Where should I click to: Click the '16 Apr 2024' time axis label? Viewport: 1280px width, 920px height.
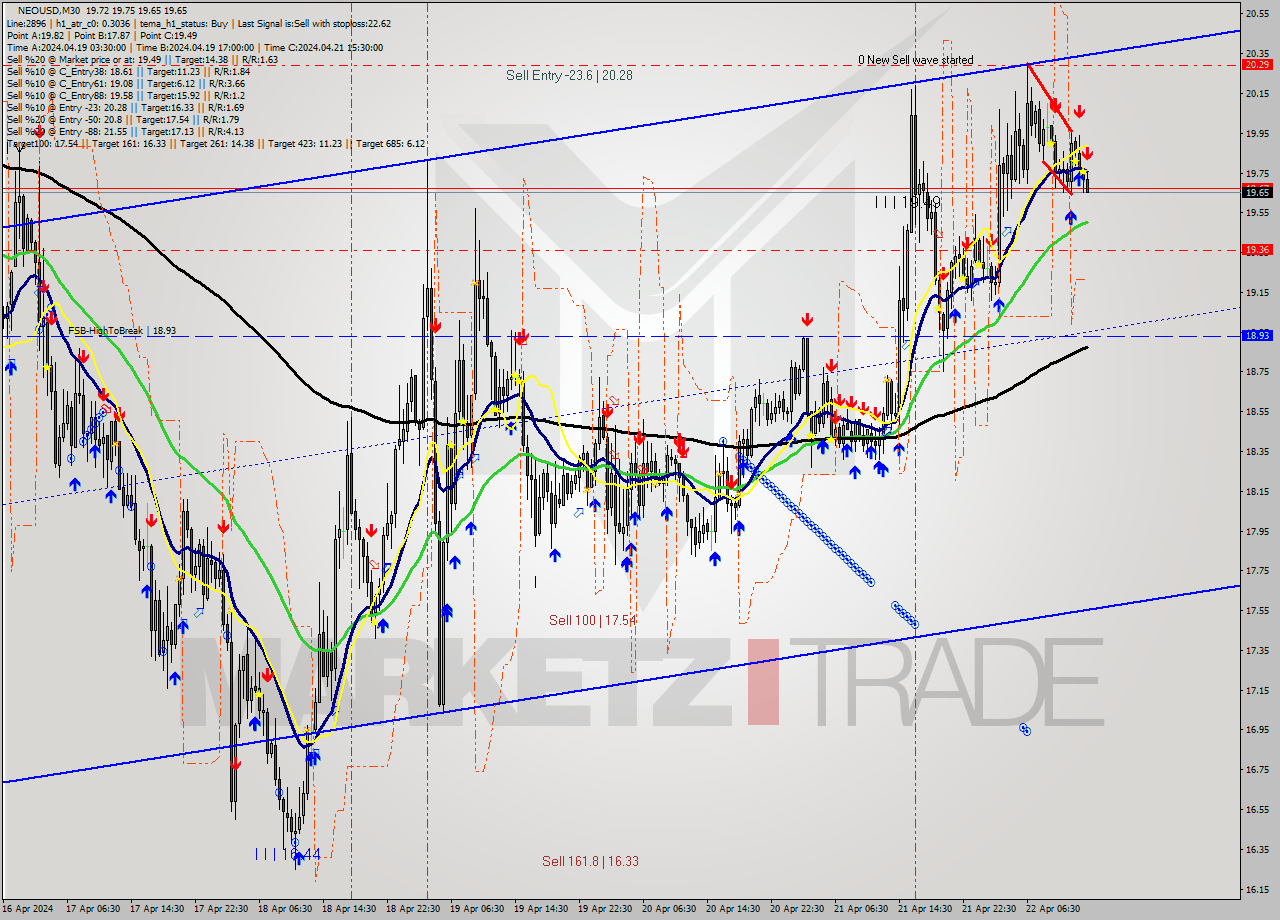point(29,909)
